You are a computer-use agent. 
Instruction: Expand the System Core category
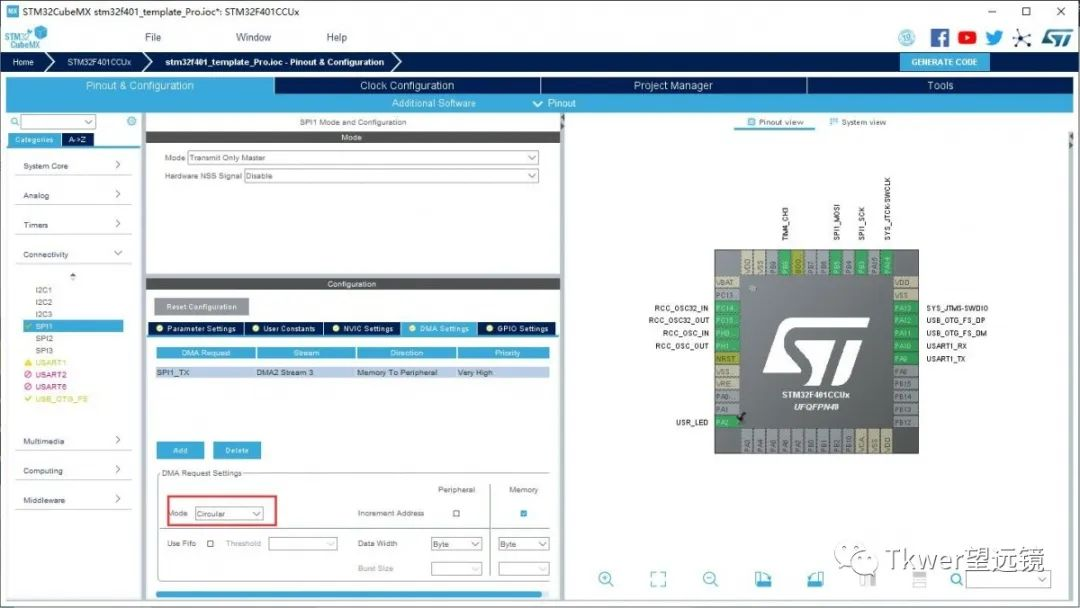tap(72, 166)
